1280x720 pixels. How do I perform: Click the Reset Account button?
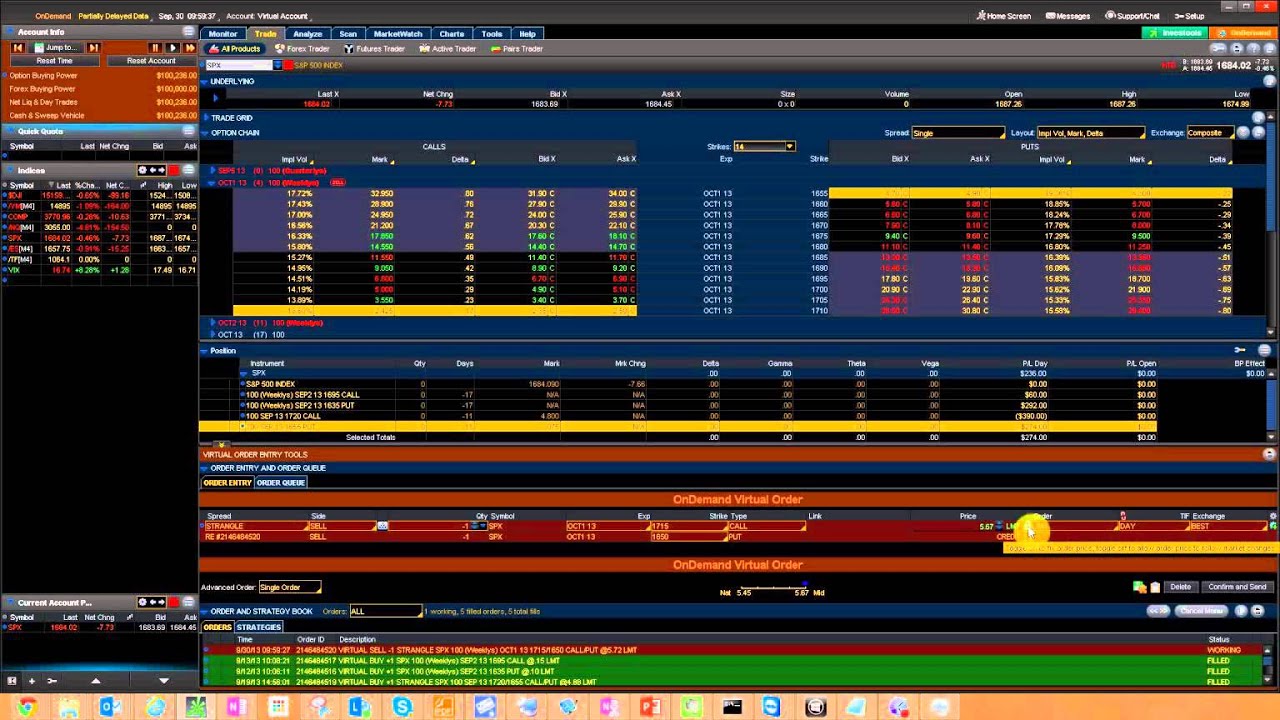click(x=151, y=61)
